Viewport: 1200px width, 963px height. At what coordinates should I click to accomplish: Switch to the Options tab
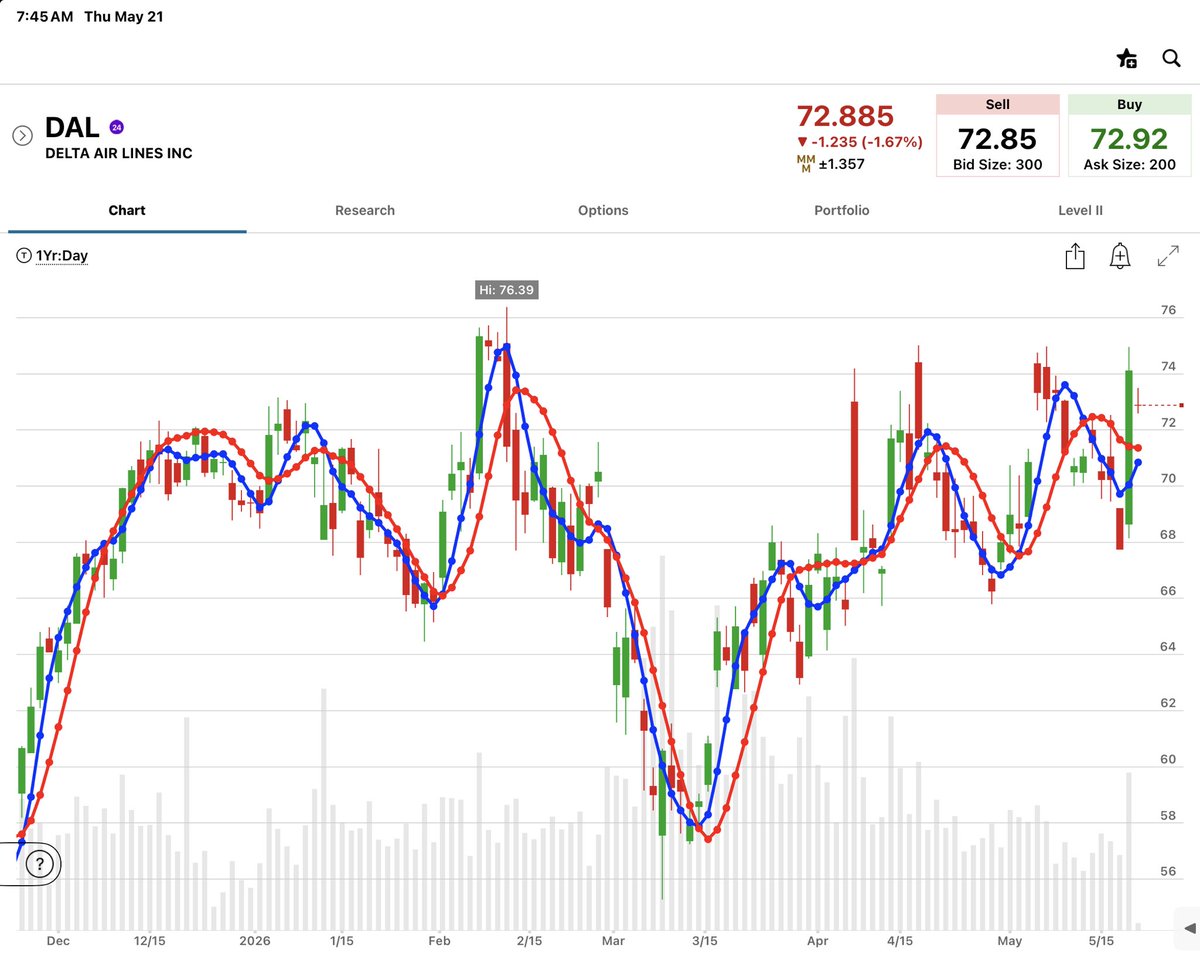point(603,210)
